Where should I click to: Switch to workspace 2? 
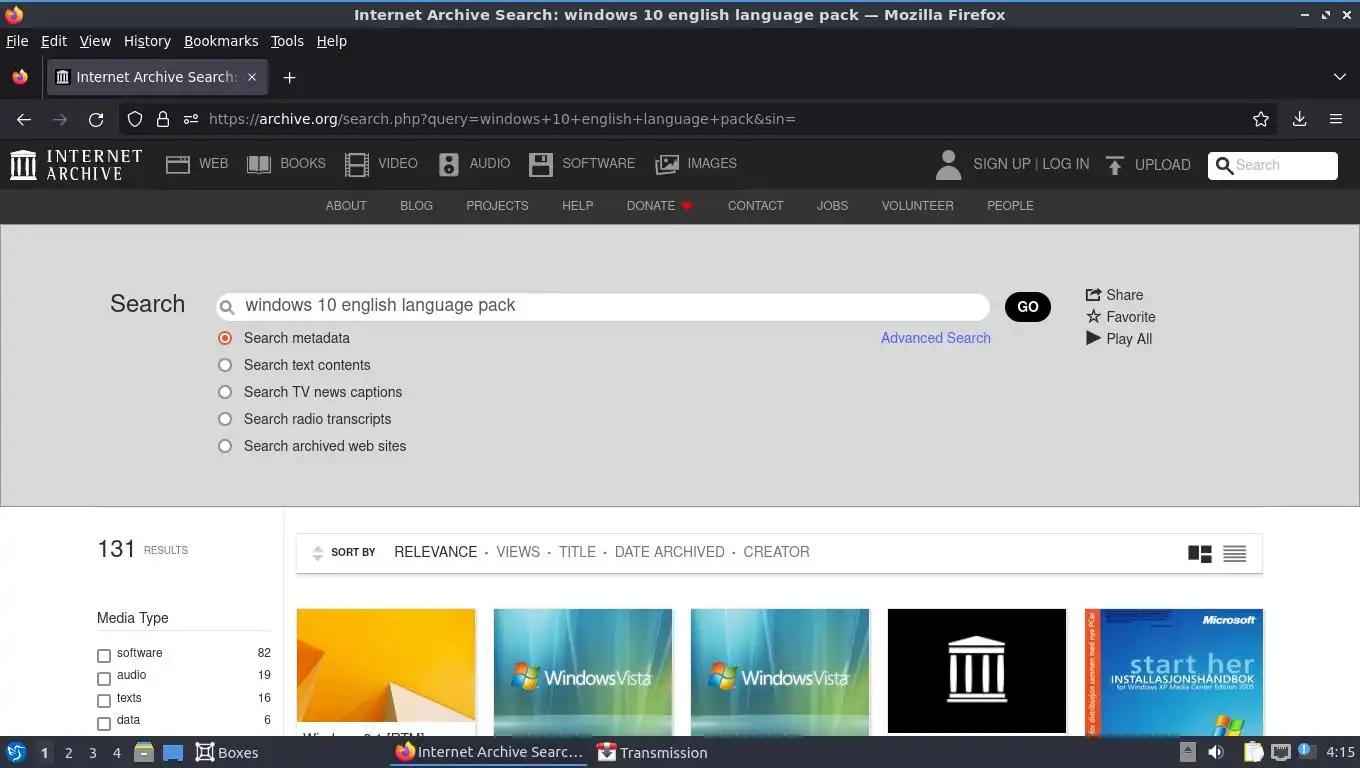69,753
